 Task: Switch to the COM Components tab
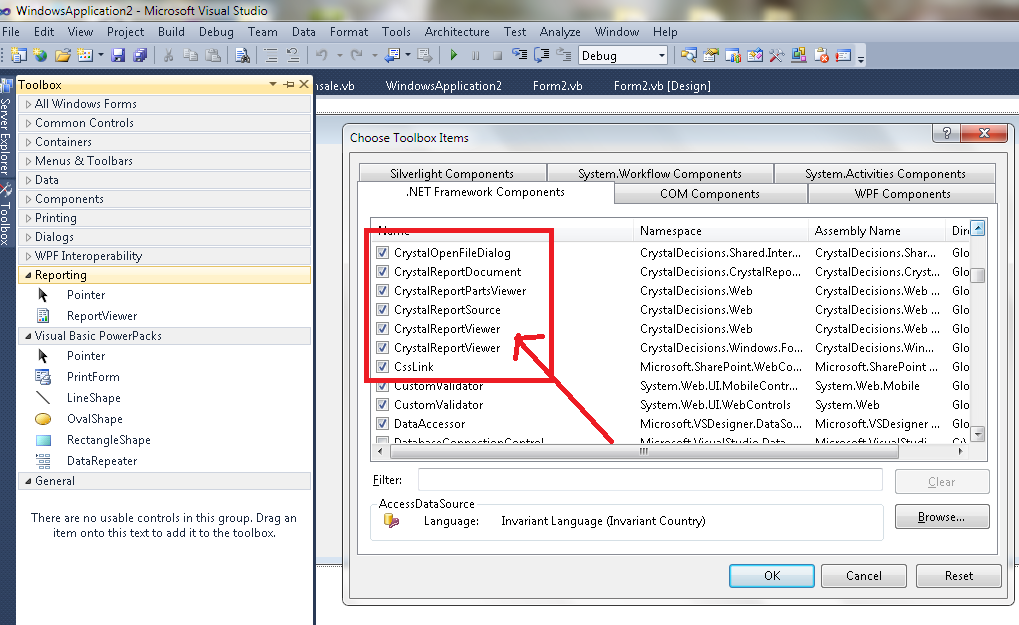710,194
